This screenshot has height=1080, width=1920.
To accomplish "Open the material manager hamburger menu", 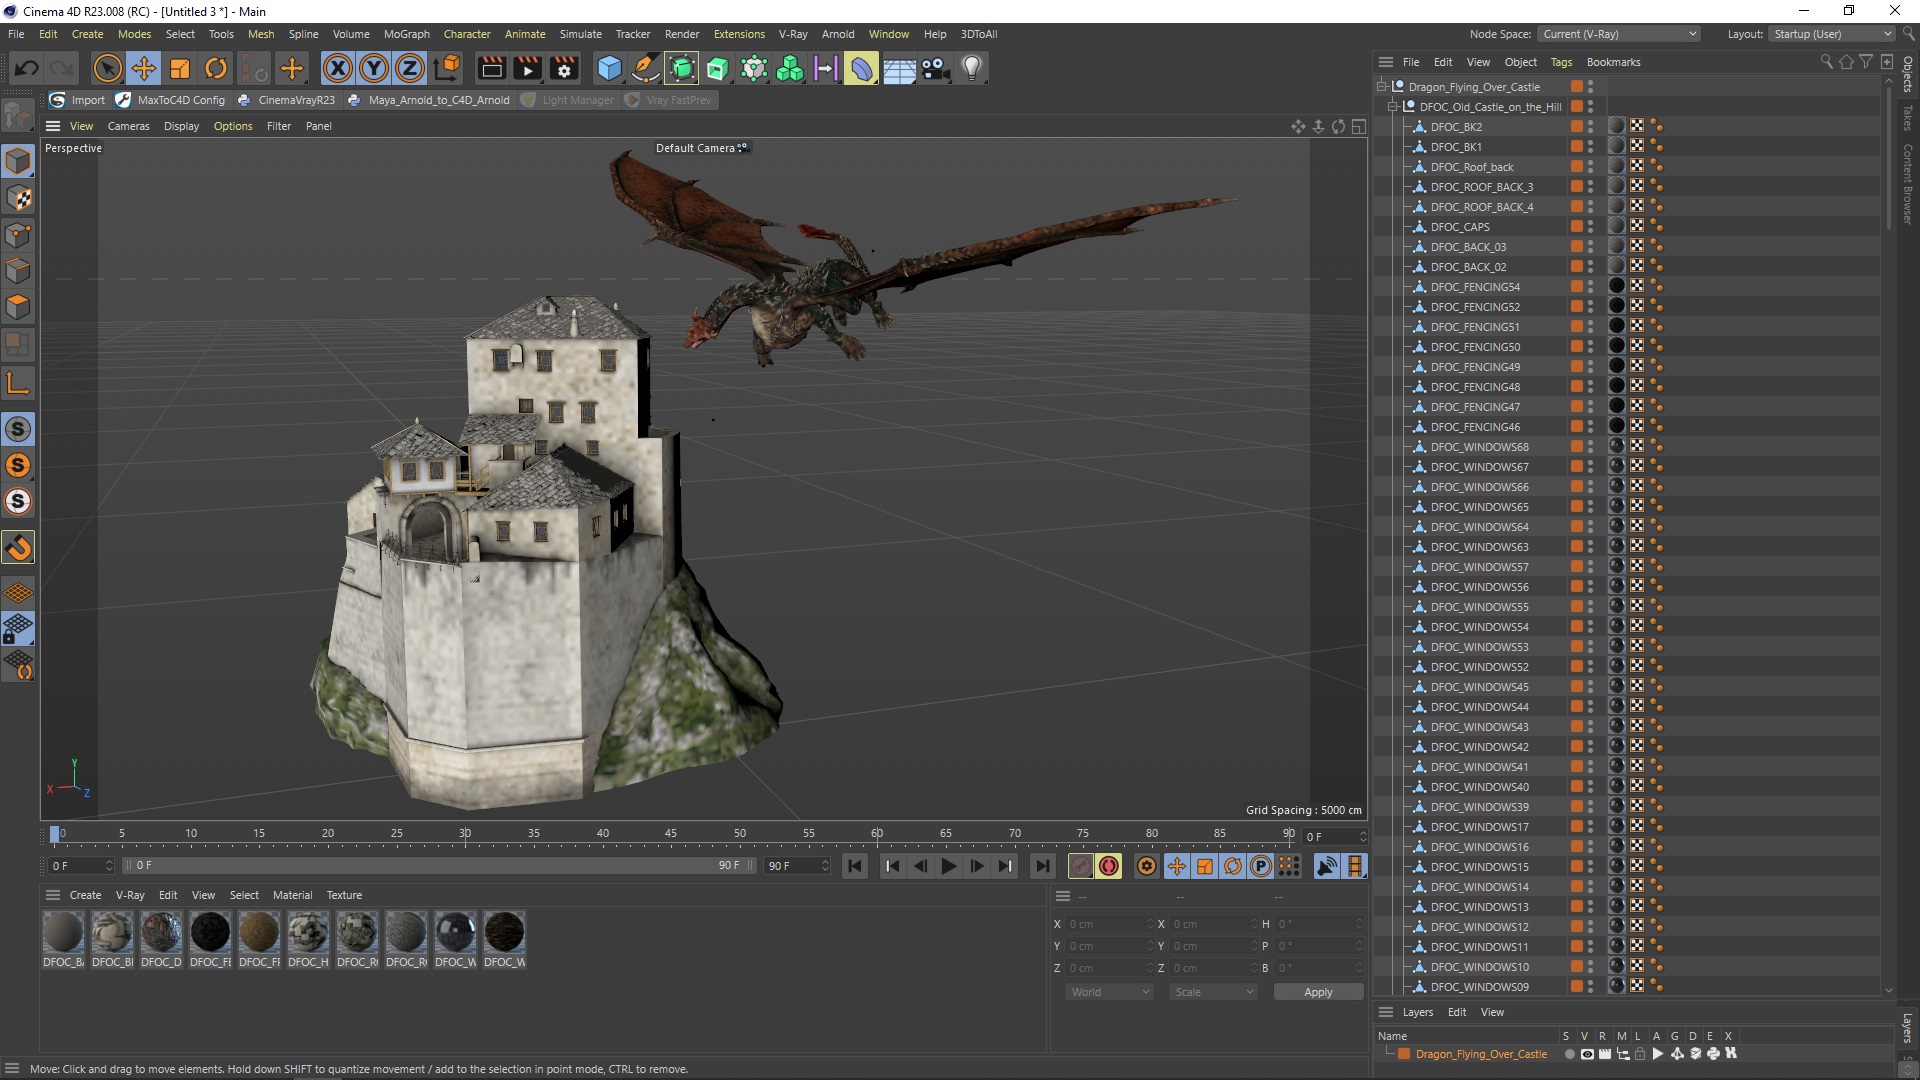I will coord(53,895).
